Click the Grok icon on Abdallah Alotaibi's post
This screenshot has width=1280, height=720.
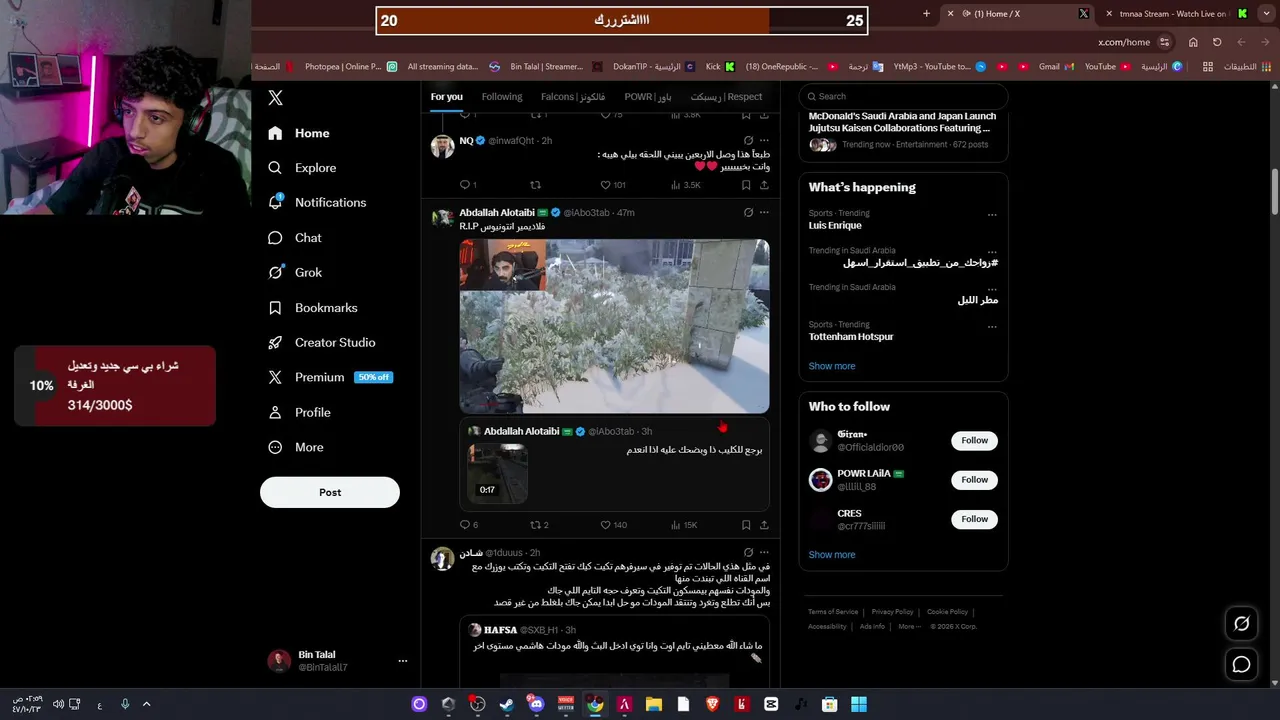748,213
